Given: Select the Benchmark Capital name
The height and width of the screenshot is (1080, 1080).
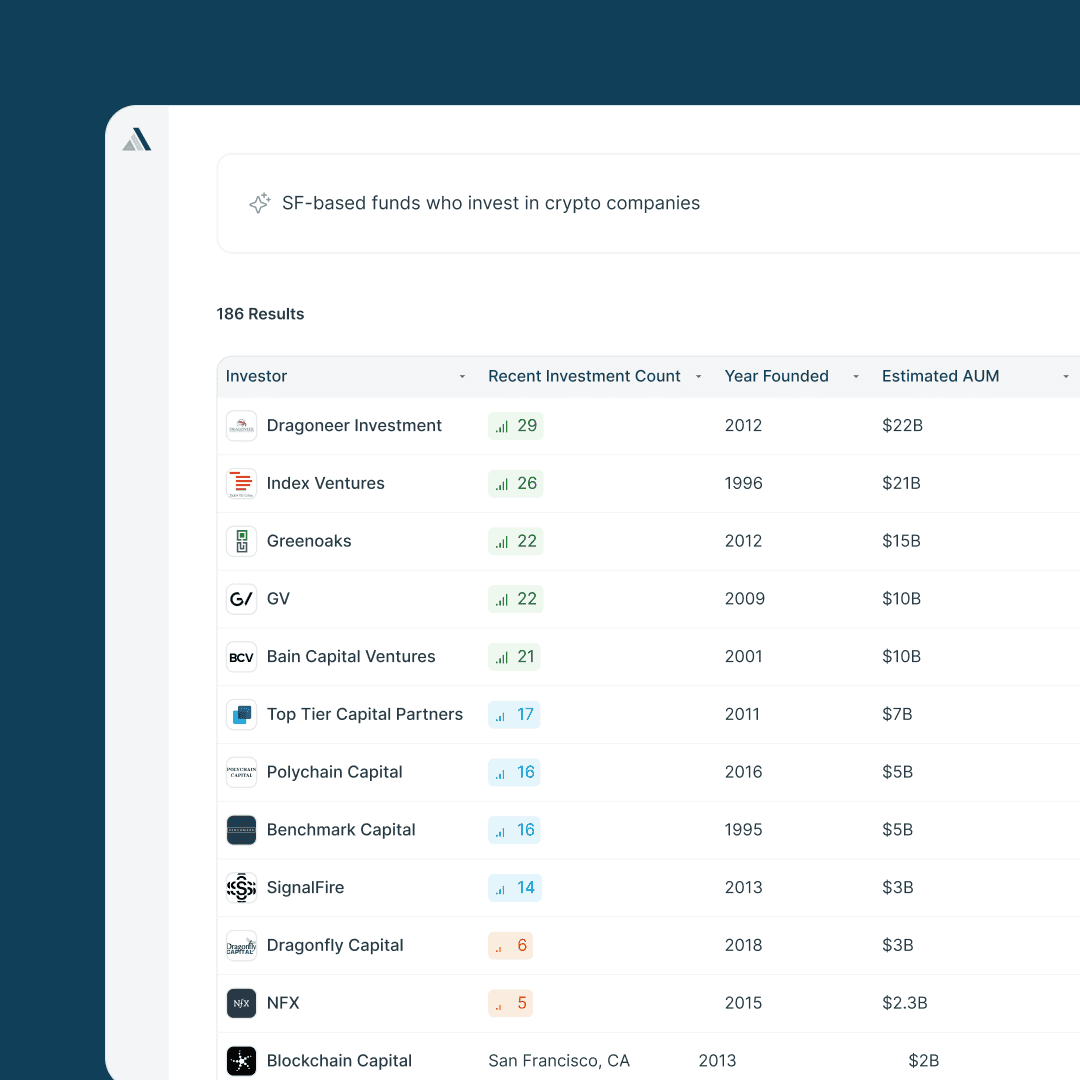Looking at the screenshot, I should click(x=341, y=830).
